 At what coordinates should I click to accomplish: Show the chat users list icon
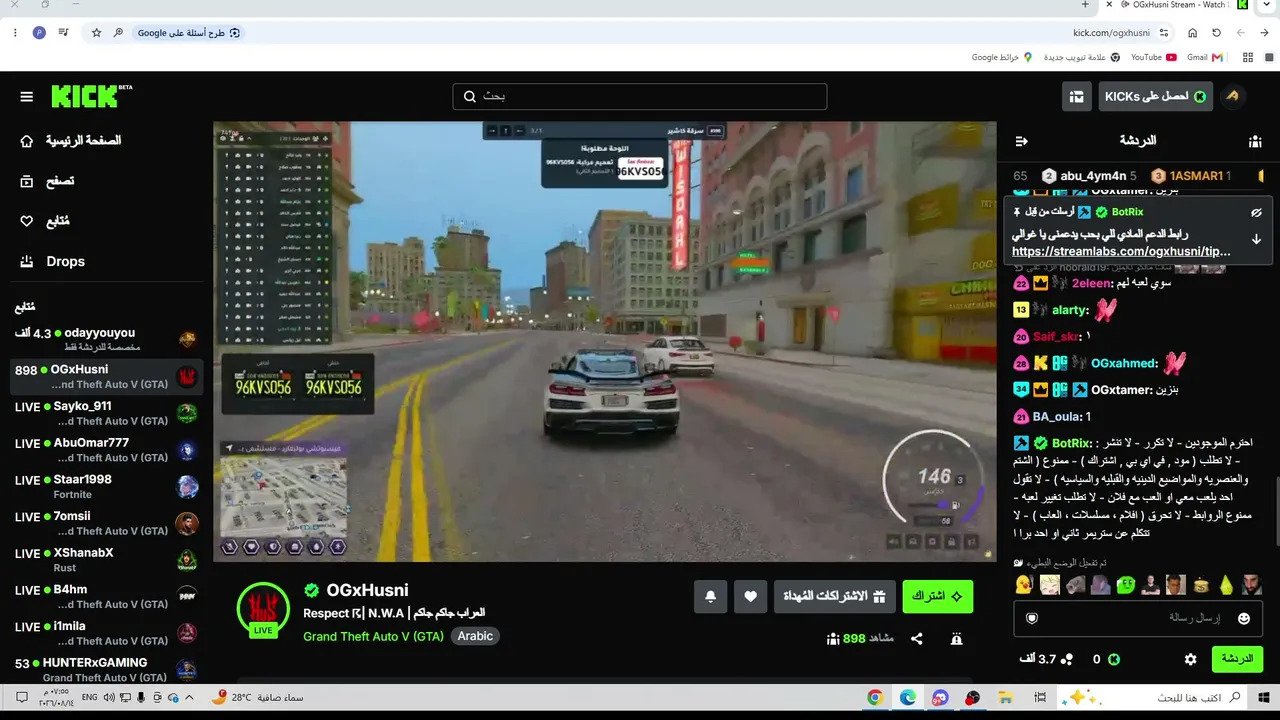coord(1255,141)
